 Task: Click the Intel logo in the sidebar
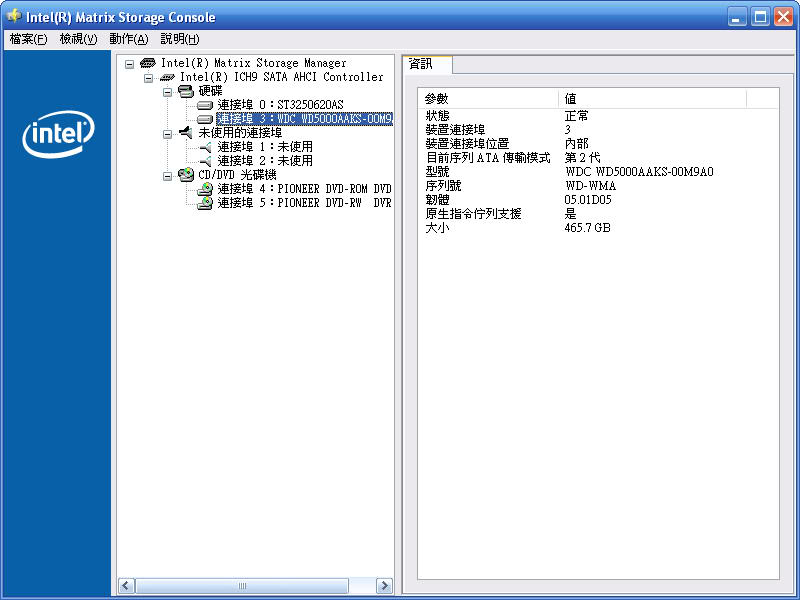click(x=58, y=134)
